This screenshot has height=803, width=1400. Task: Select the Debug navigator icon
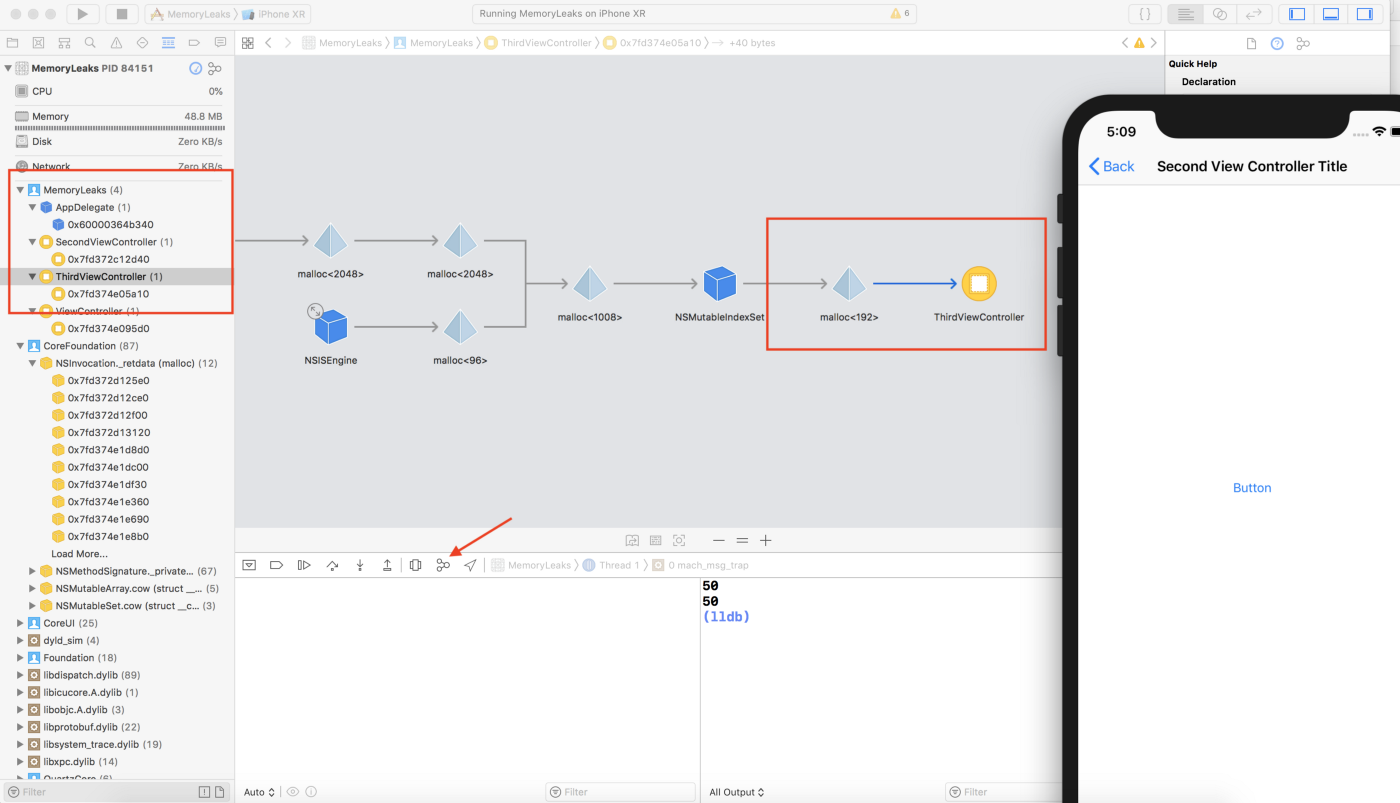(168, 43)
